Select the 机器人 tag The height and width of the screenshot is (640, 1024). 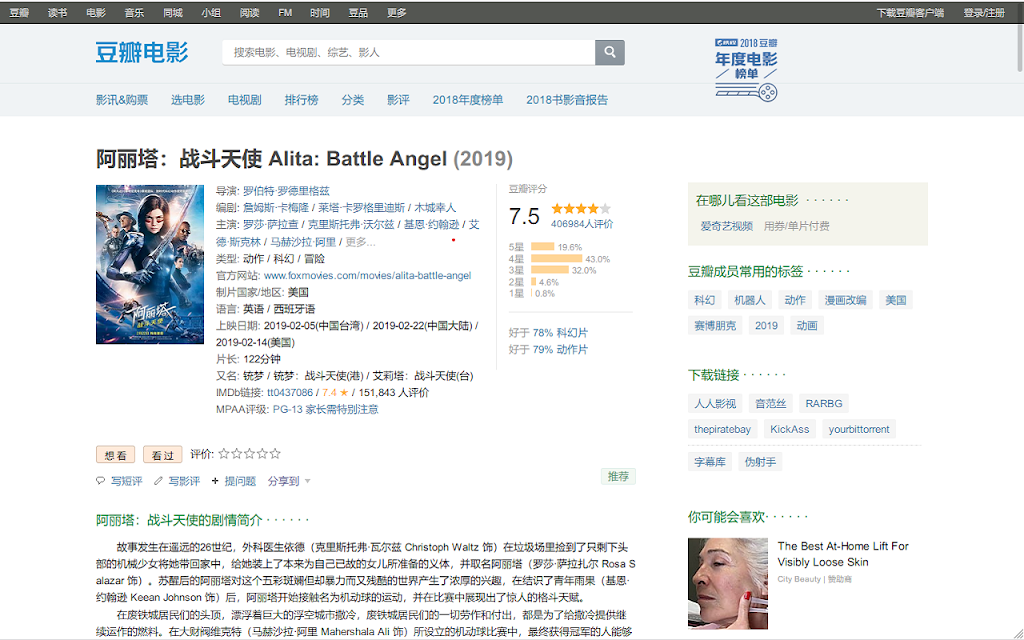(x=749, y=300)
